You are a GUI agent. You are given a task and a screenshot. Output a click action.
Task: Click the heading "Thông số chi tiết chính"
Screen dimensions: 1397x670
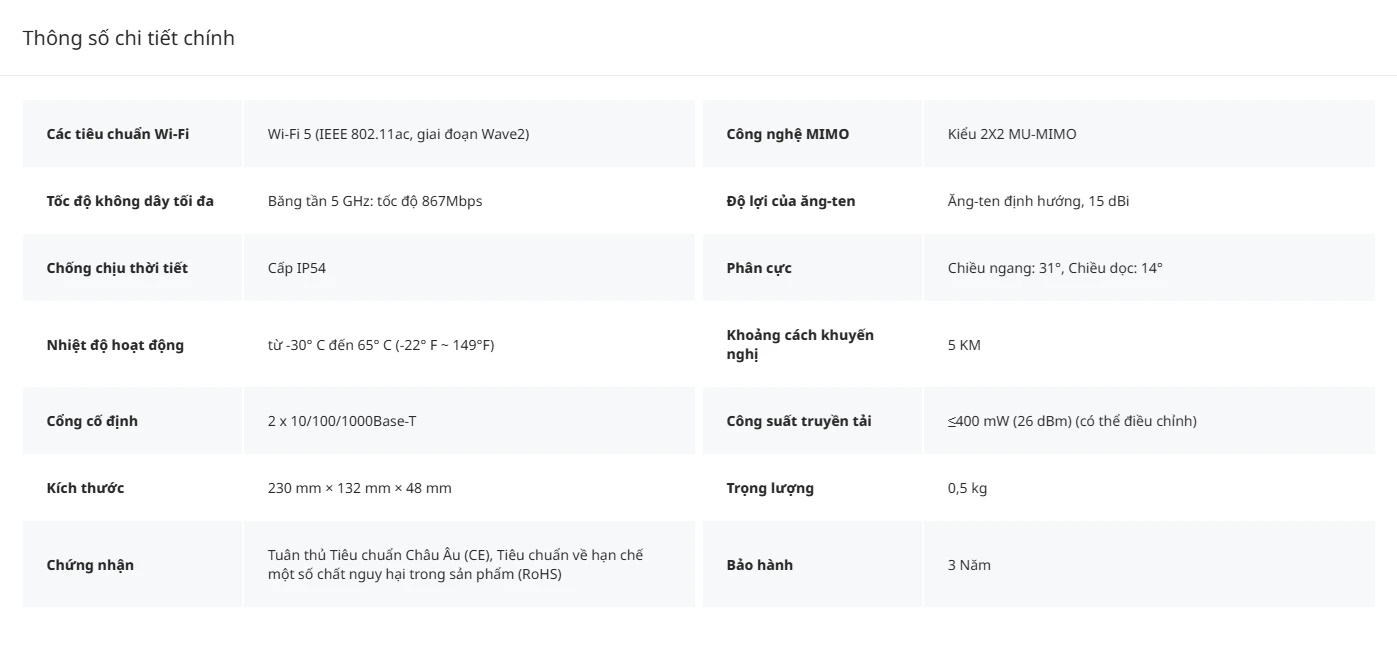click(129, 38)
